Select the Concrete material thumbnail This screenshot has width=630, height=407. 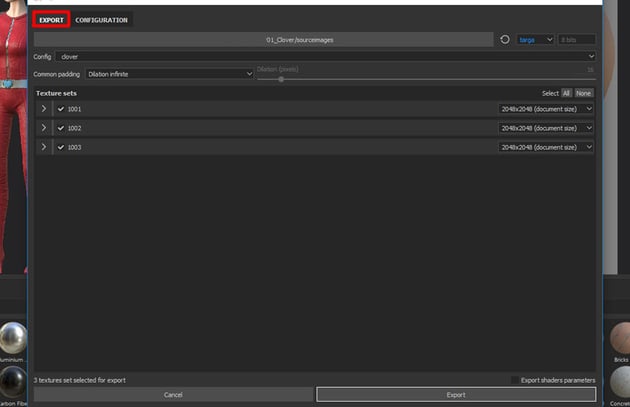click(x=620, y=381)
